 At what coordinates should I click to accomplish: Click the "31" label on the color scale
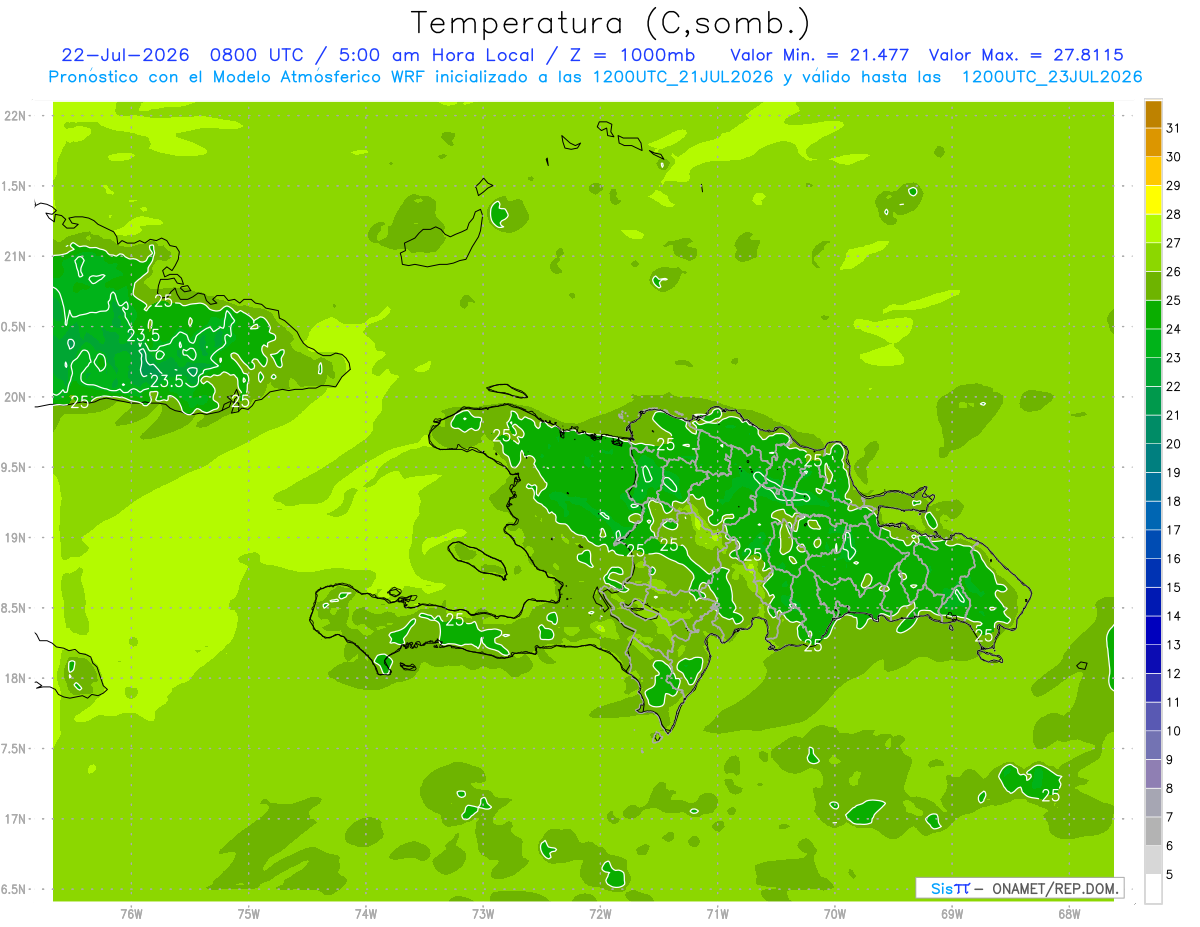pyautogui.click(x=1173, y=128)
